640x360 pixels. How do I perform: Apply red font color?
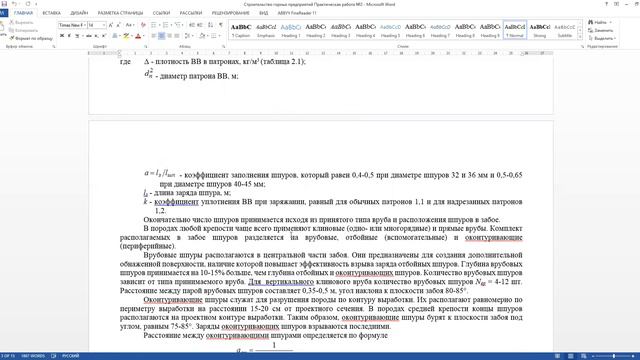click(x=139, y=36)
